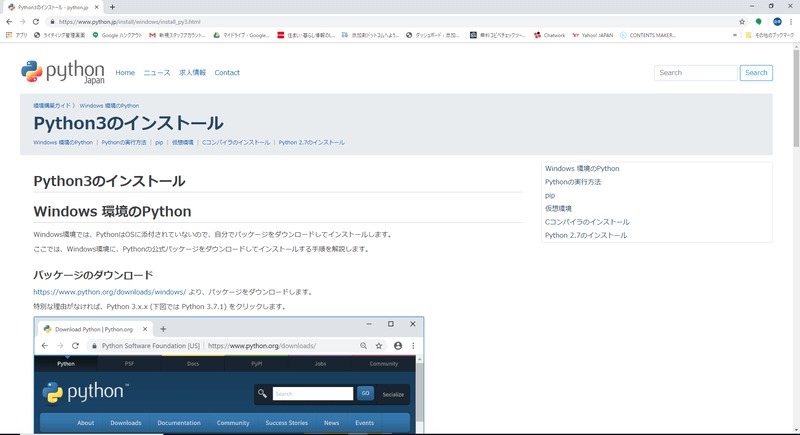The image size is (800, 435).
Task: Open the green Hangouts extension icon
Action: point(759,22)
